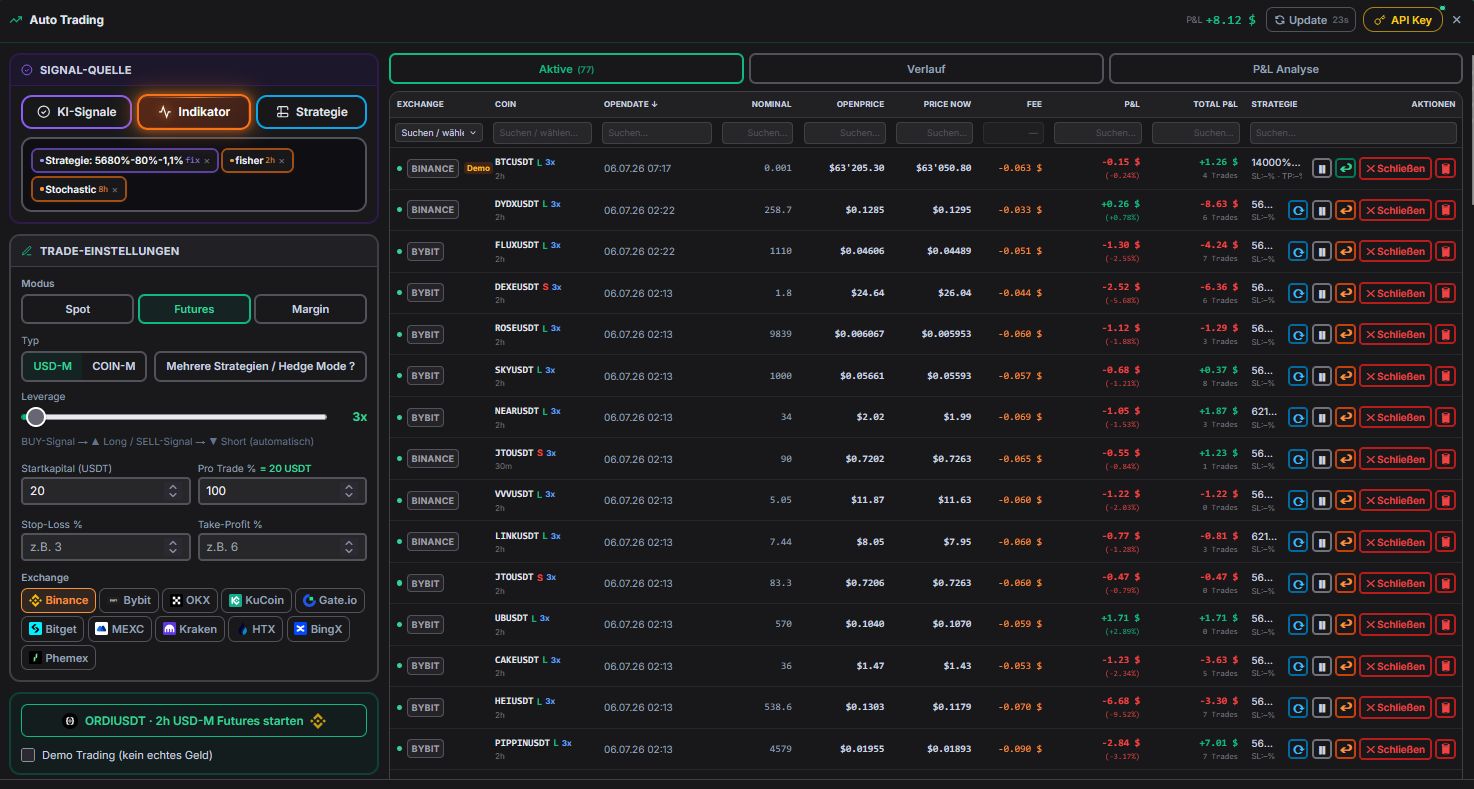Open the Aktive (77) tab
The width and height of the screenshot is (1474, 789).
pos(566,69)
